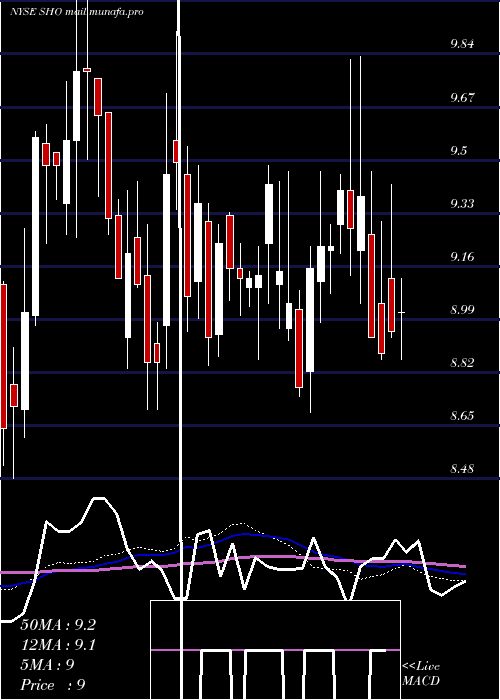Screen dimensions: 500x700
Task: Click the NYSE SHO chart title text
Action: (76, 12)
